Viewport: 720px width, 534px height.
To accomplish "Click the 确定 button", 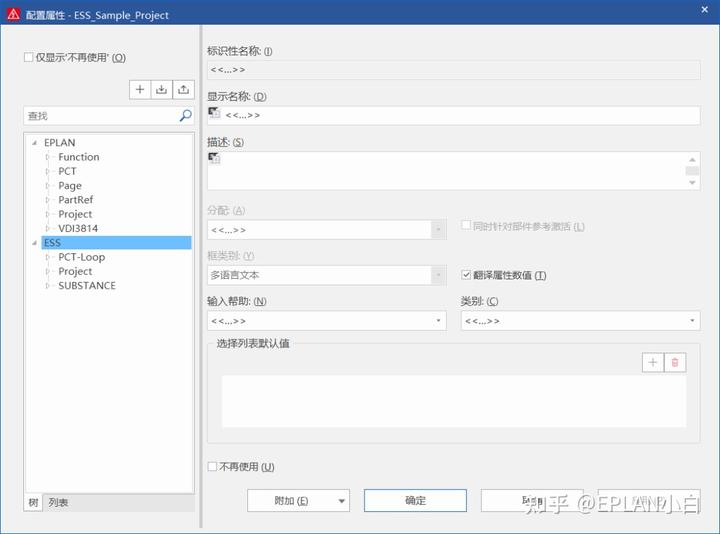I will (415, 500).
